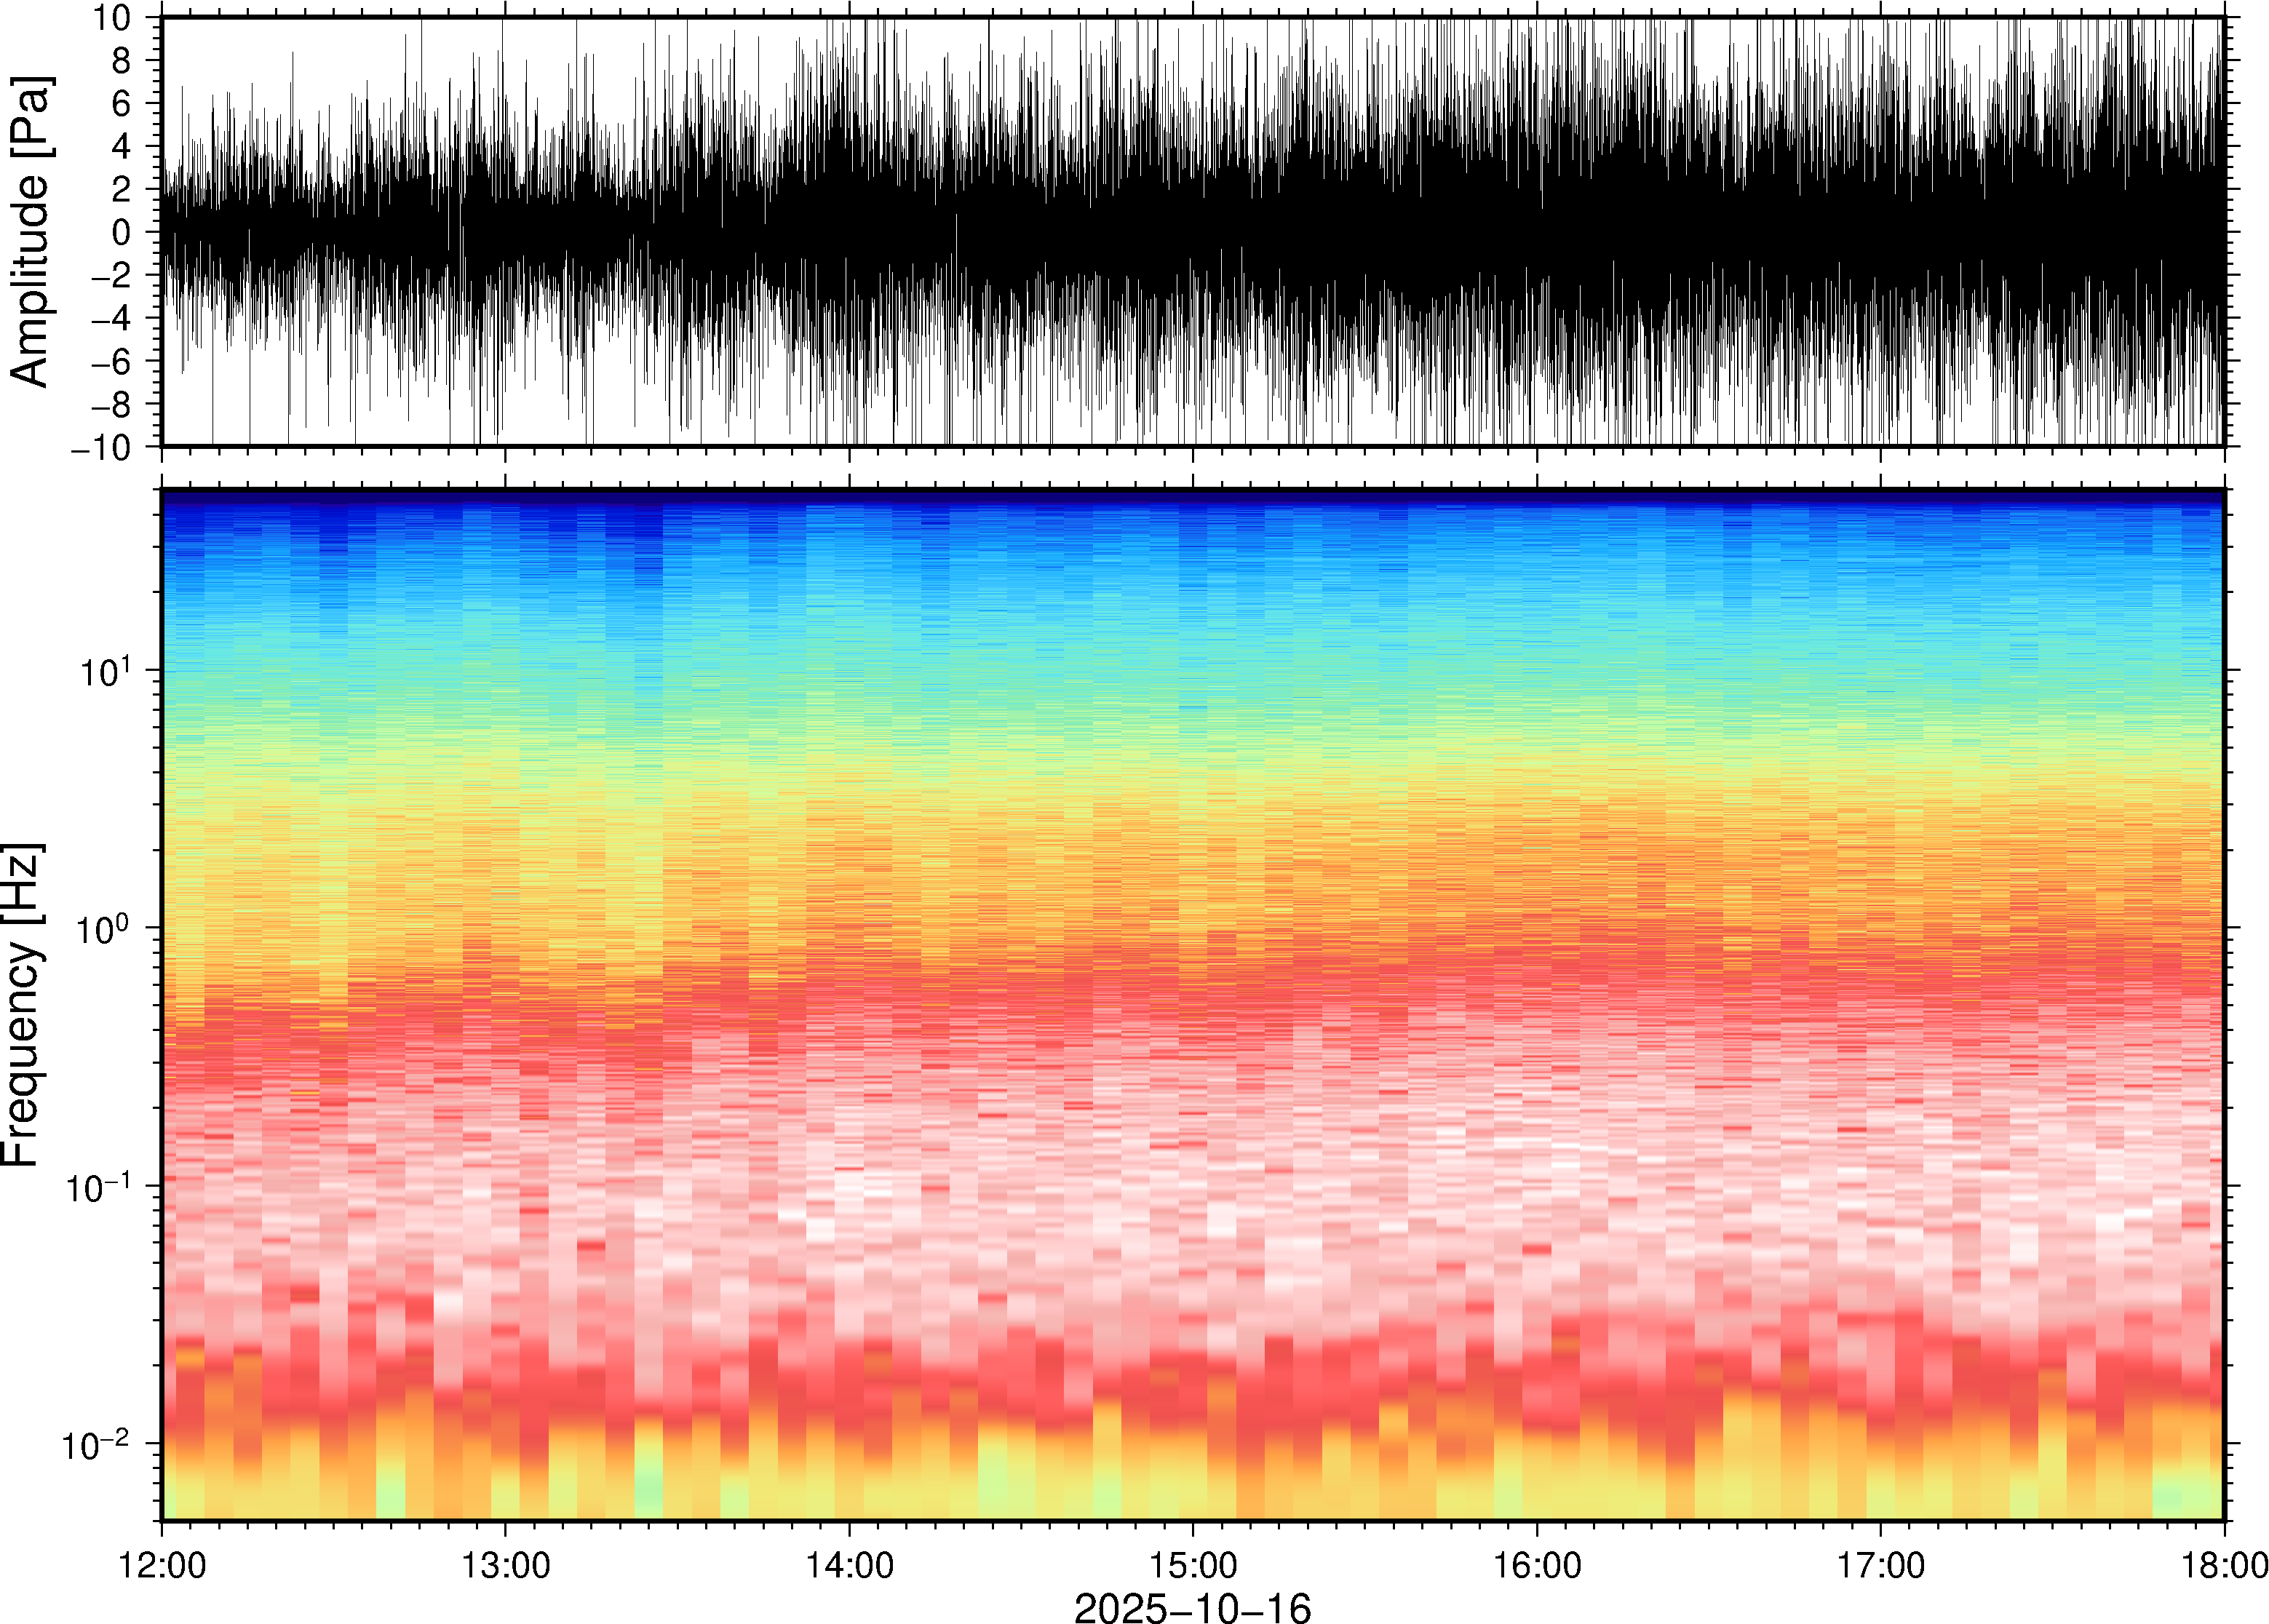Click the 15:00 time axis label

[x=1192, y=1565]
